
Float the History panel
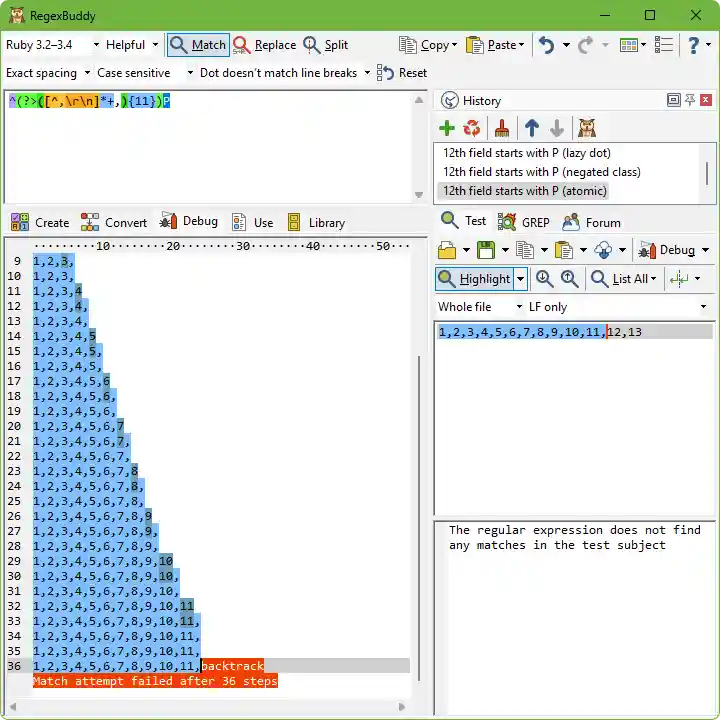(x=673, y=100)
